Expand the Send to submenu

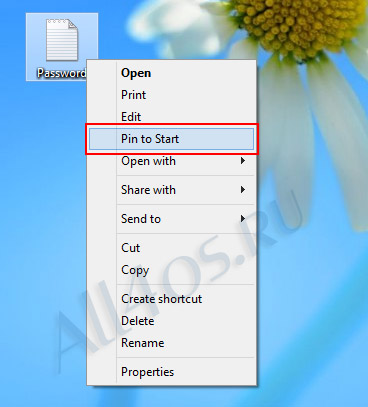(171, 219)
